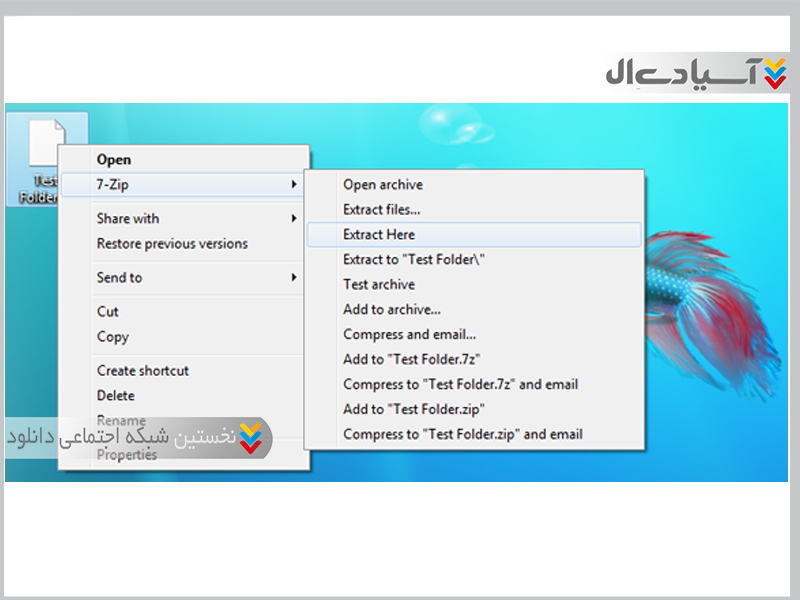
Task: Click the logo in the top-right corner
Action: (x=696, y=74)
